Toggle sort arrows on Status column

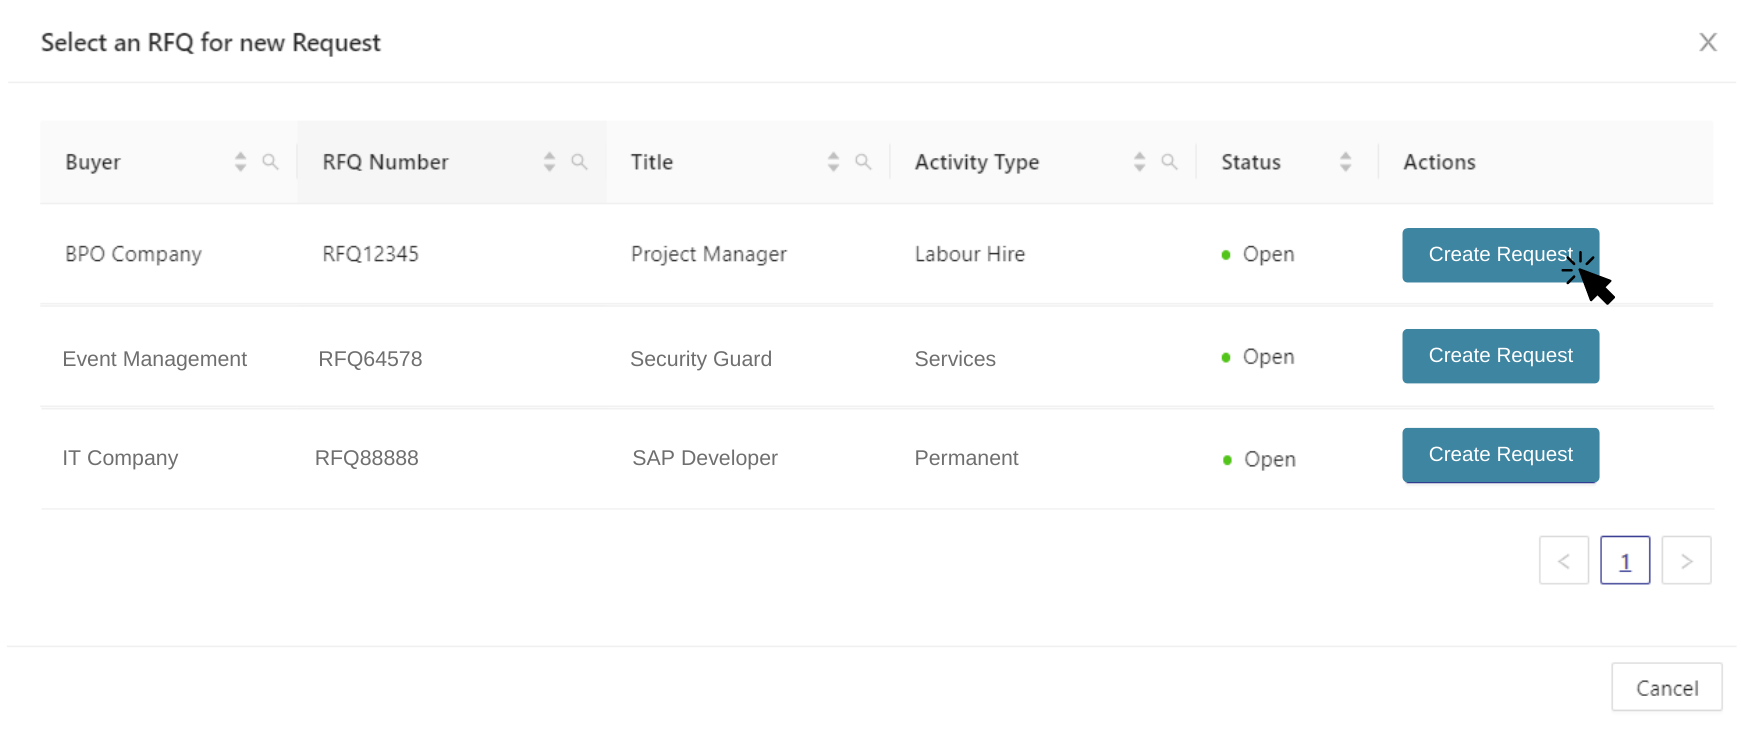pyautogui.click(x=1345, y=162)
